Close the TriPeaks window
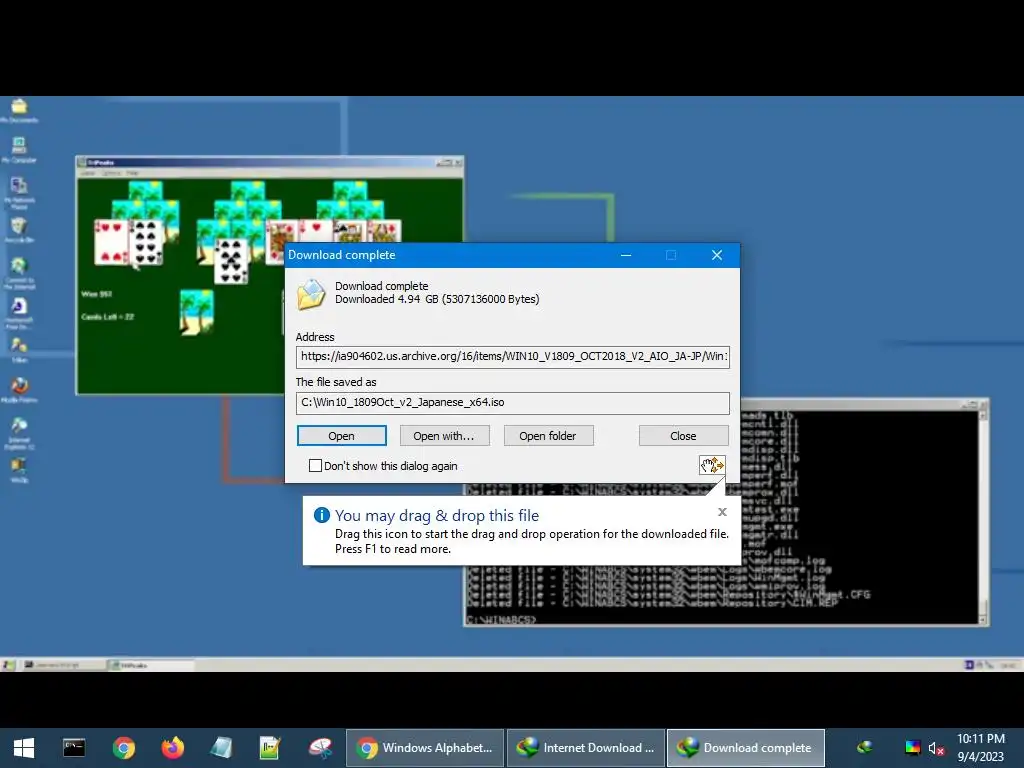Image resolution: width=1024 pixels, height=768 pixels. click(458, 162)
